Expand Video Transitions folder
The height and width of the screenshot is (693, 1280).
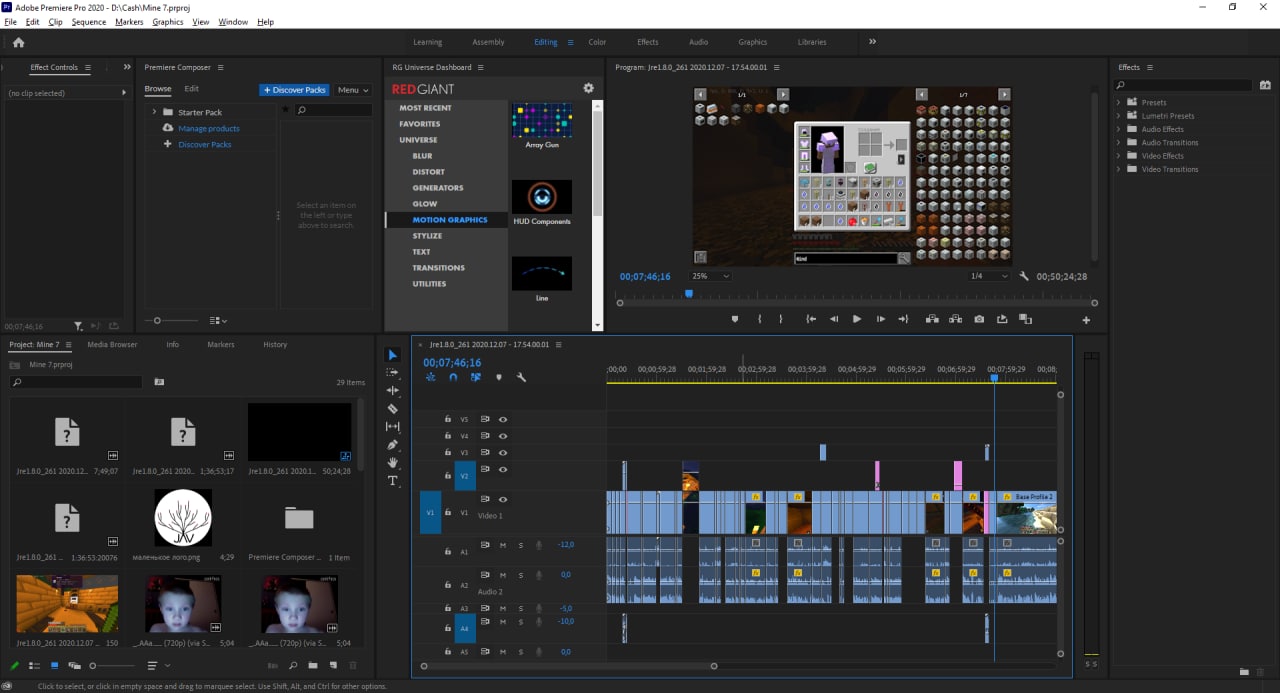(1119, 169)
